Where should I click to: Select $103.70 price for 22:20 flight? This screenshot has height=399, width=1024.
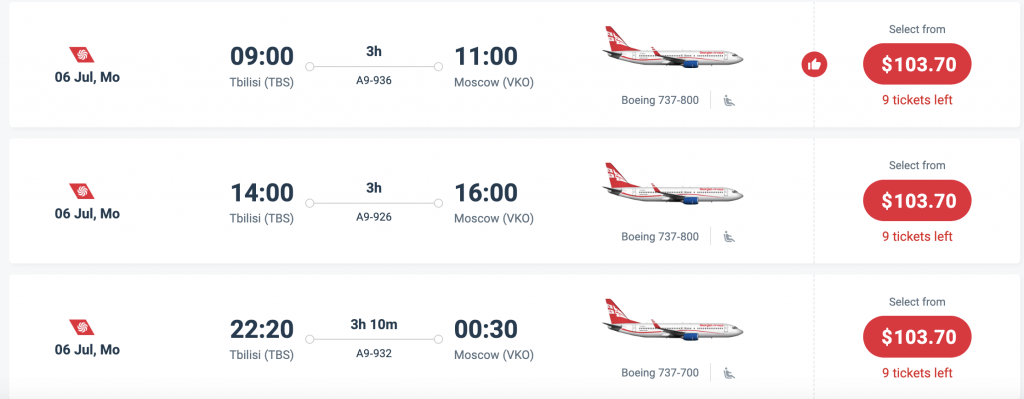click(x=918, y=337)
